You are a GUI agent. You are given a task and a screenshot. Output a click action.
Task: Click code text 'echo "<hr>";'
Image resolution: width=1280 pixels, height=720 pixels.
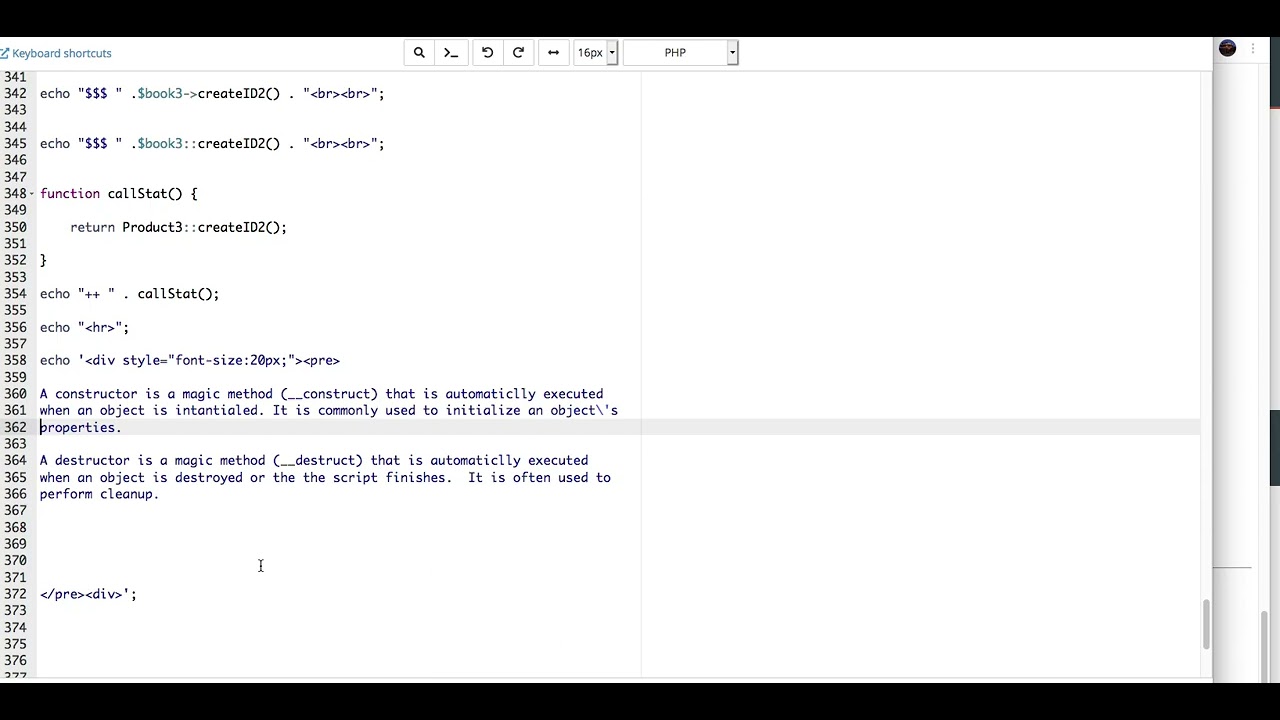84,327
